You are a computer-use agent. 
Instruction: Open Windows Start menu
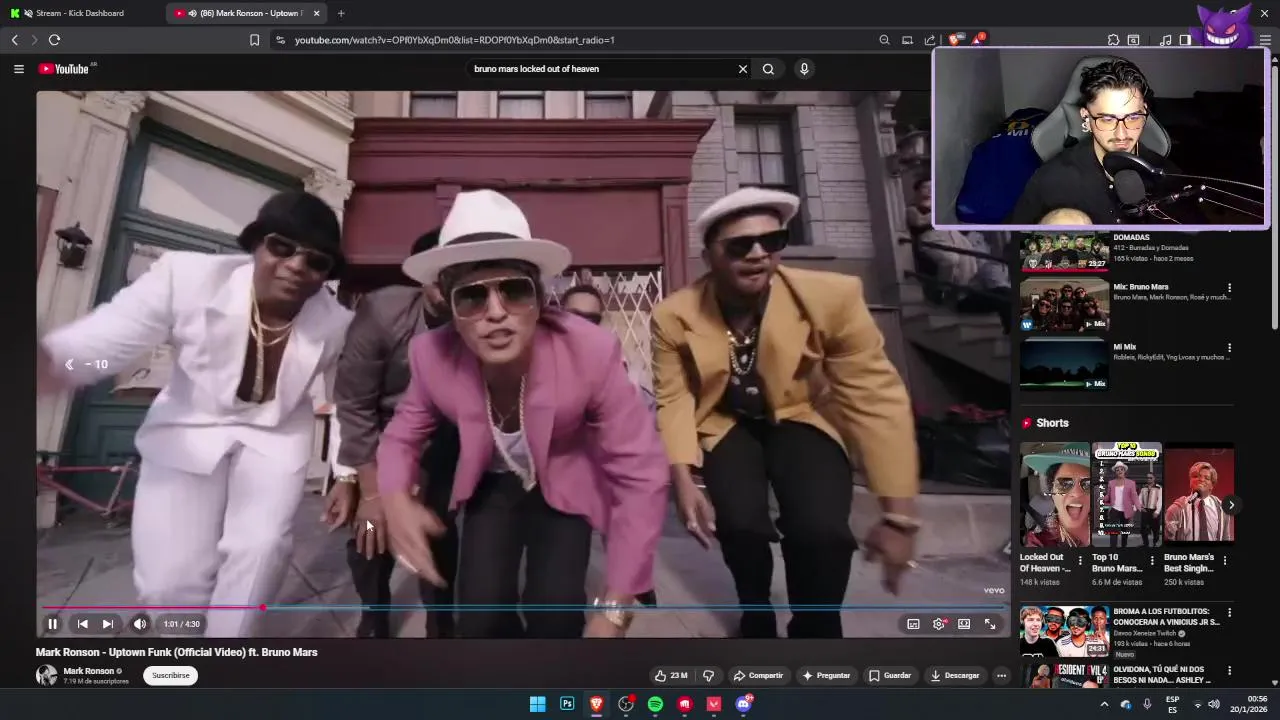(537, 704)
